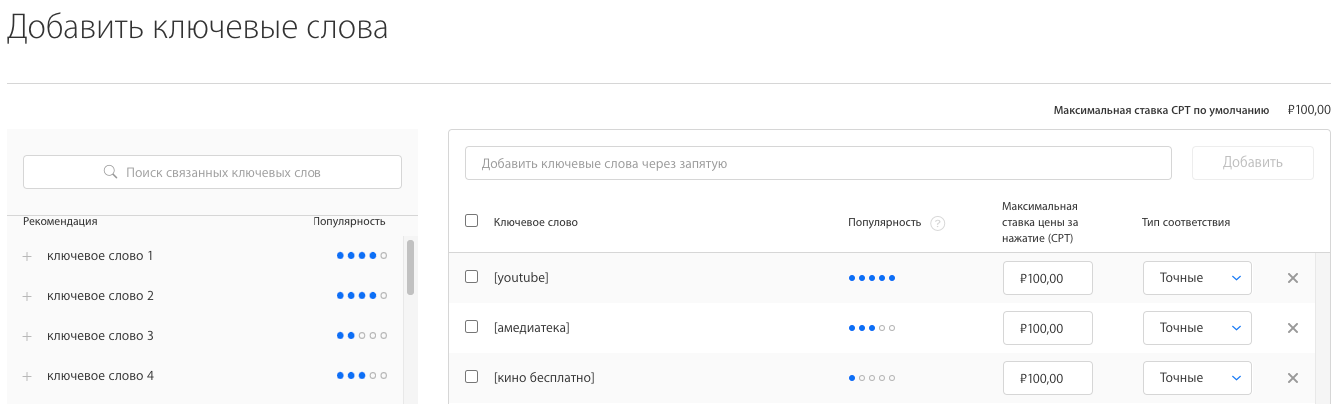Add ключевое слово 2 via plus icon
Image resolution: width=1342 pixels, height=404 pixels.
pos(27,297)
